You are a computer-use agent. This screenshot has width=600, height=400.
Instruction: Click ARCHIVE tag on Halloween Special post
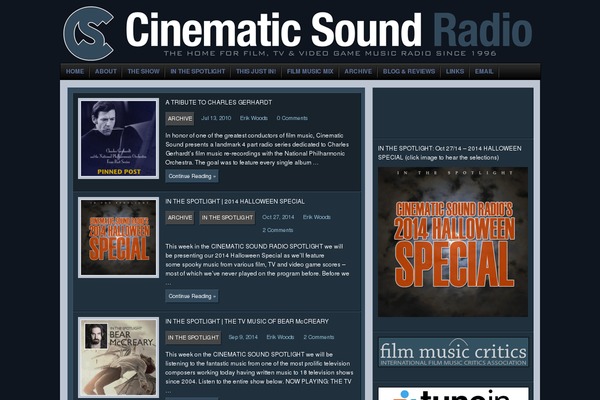pos(180,218)
